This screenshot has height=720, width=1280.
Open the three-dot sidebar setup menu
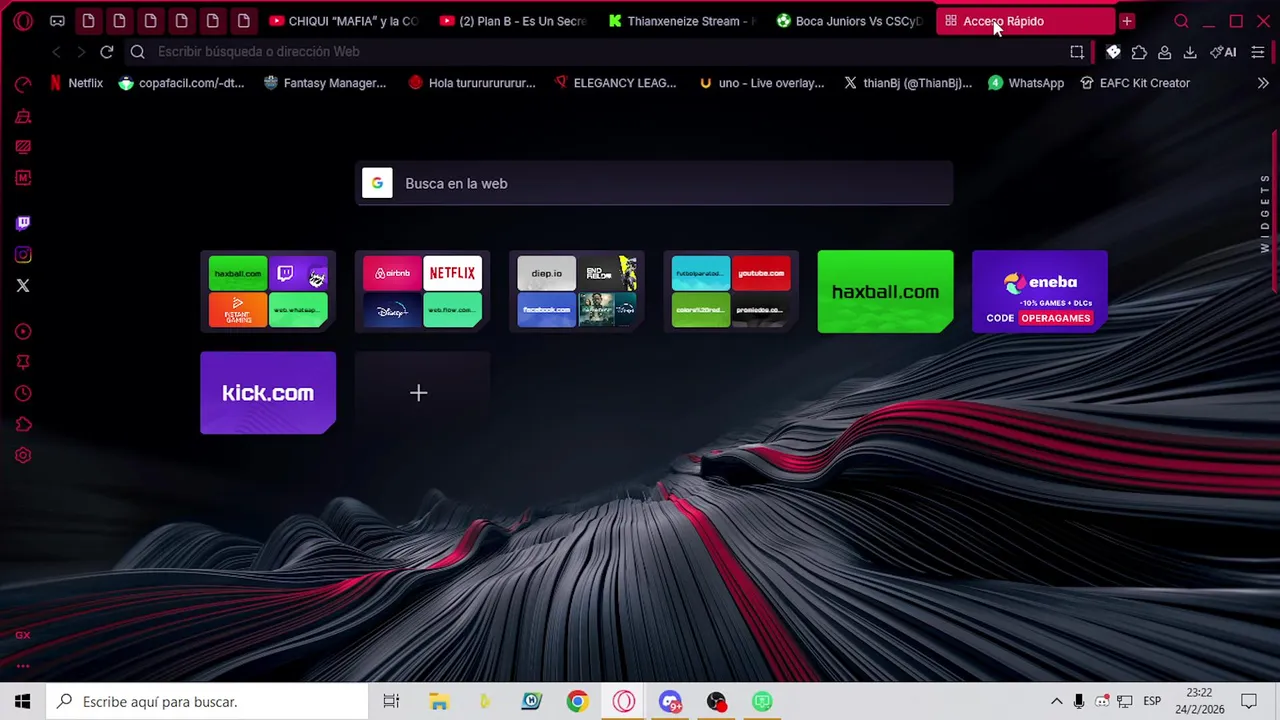click(23, 665)
